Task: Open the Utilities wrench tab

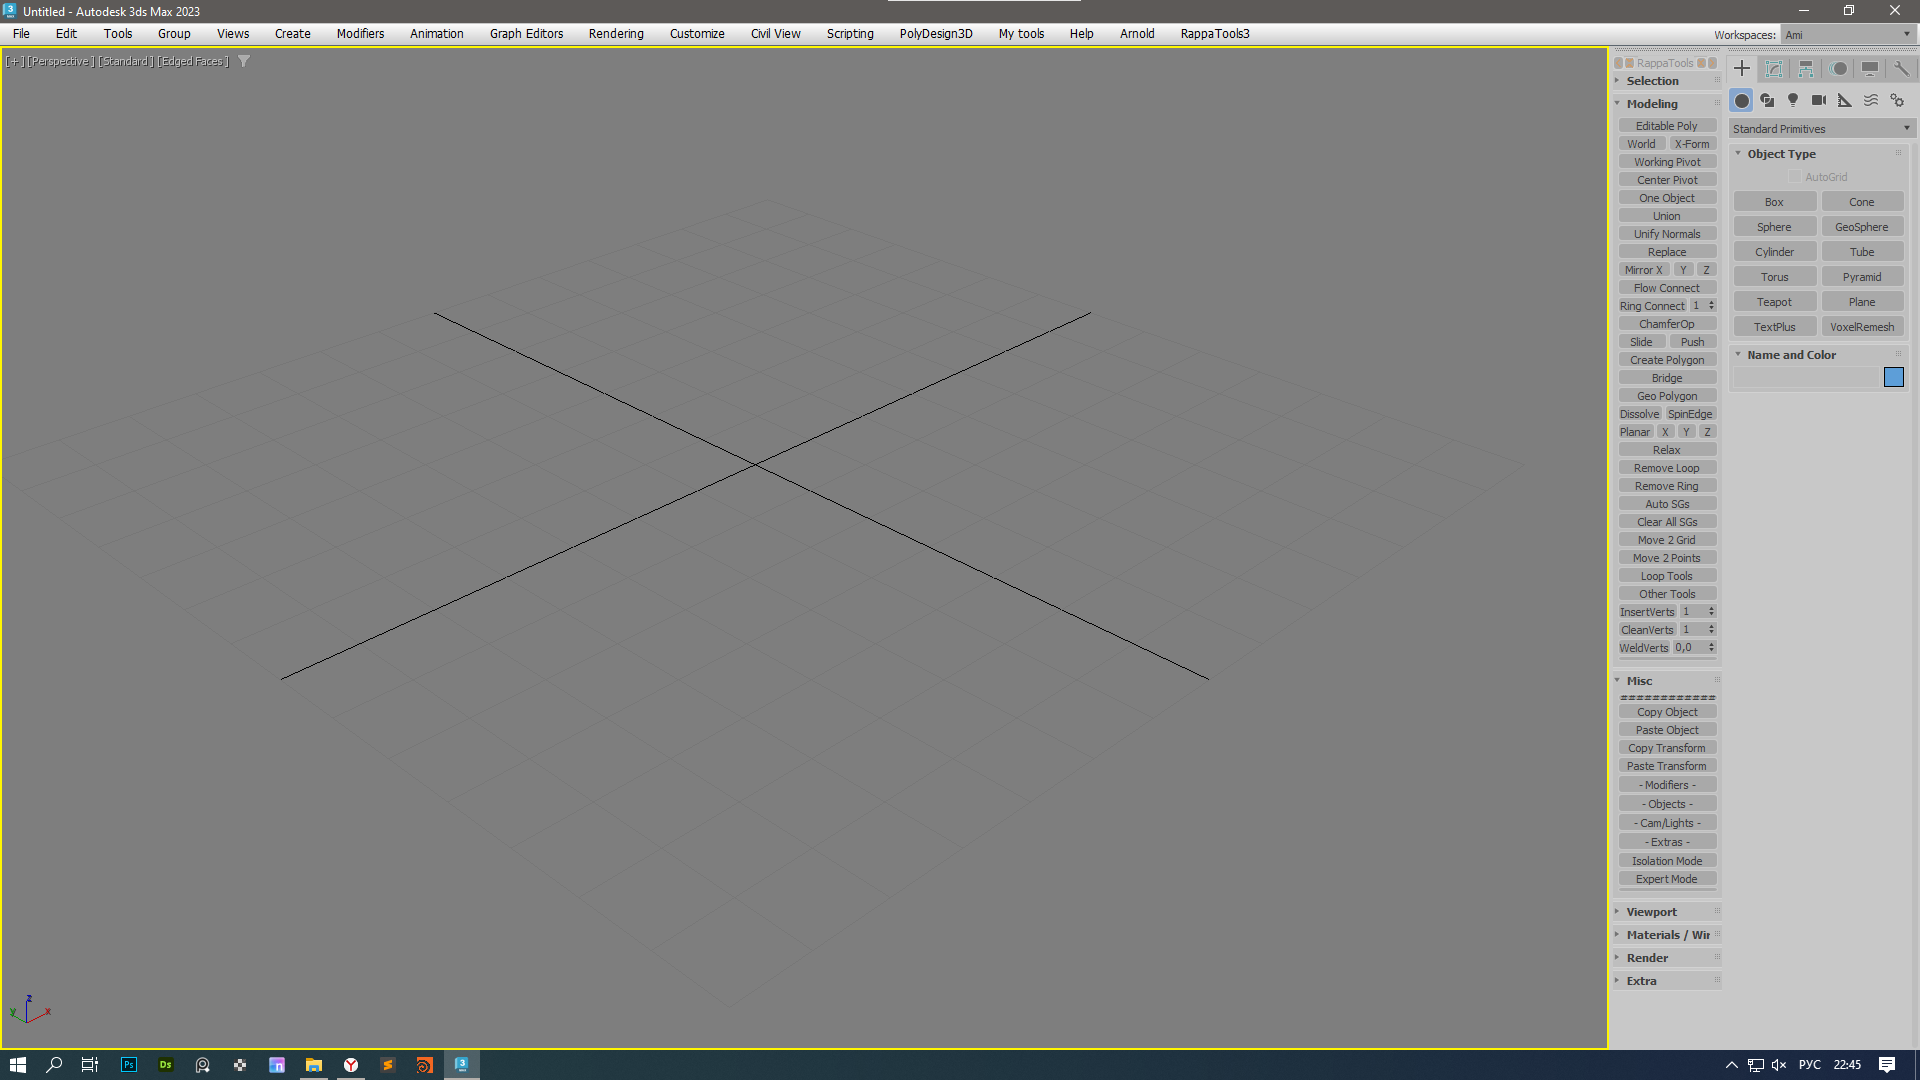Action: pos(1901,69)
